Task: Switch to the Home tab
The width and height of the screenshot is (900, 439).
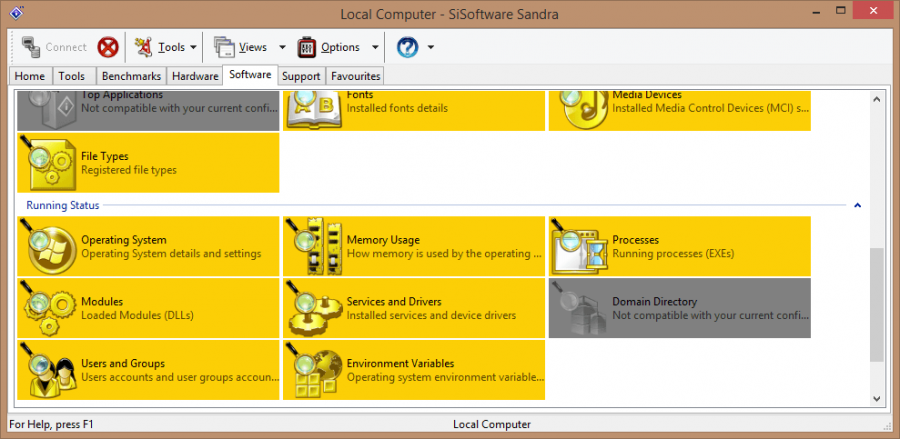Action: click(30, 76)
